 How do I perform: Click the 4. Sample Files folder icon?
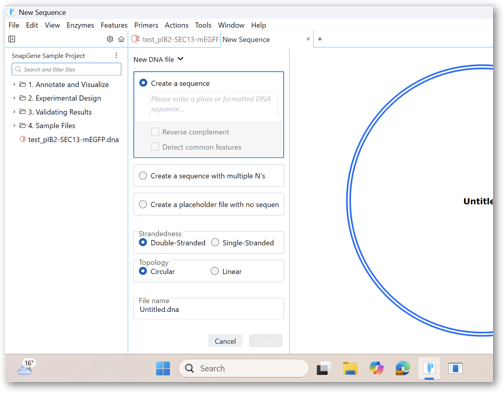point(22,125)
